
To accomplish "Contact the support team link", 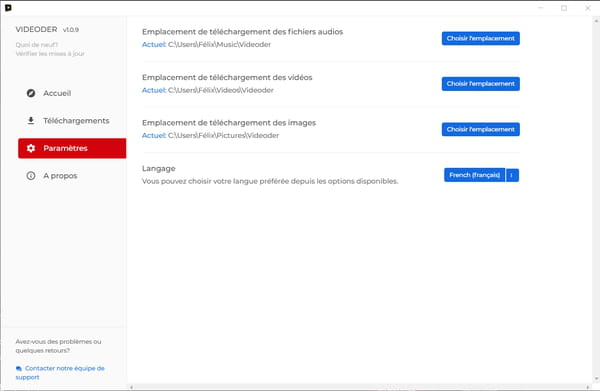I will tap(60, 373).
